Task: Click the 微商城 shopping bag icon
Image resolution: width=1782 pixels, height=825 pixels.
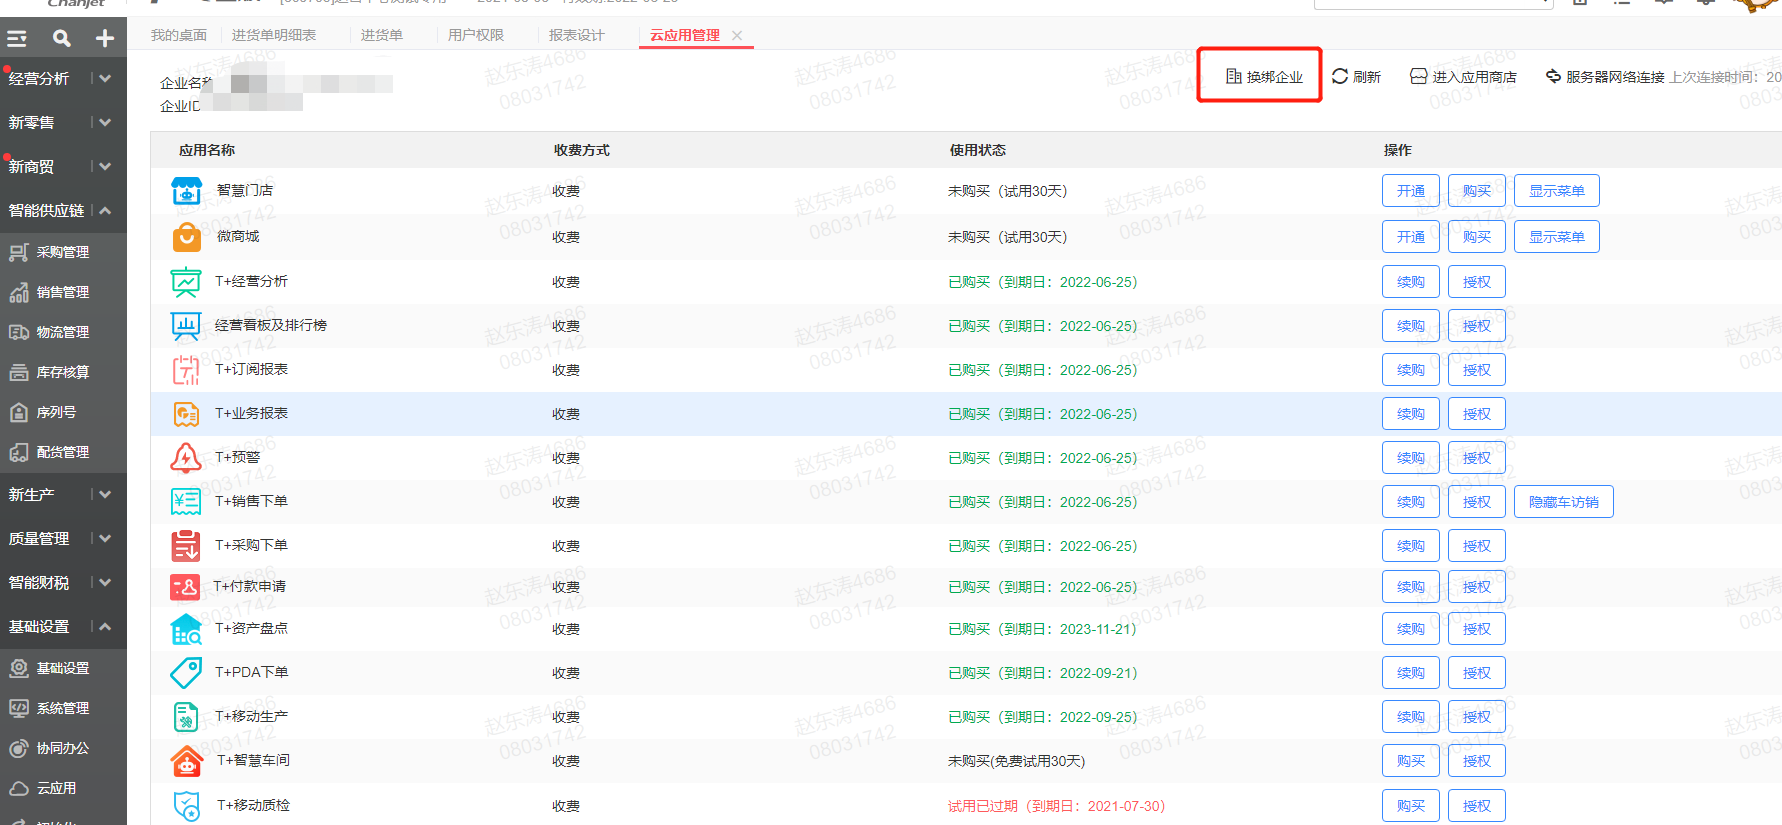Action: tap(186, 237)
